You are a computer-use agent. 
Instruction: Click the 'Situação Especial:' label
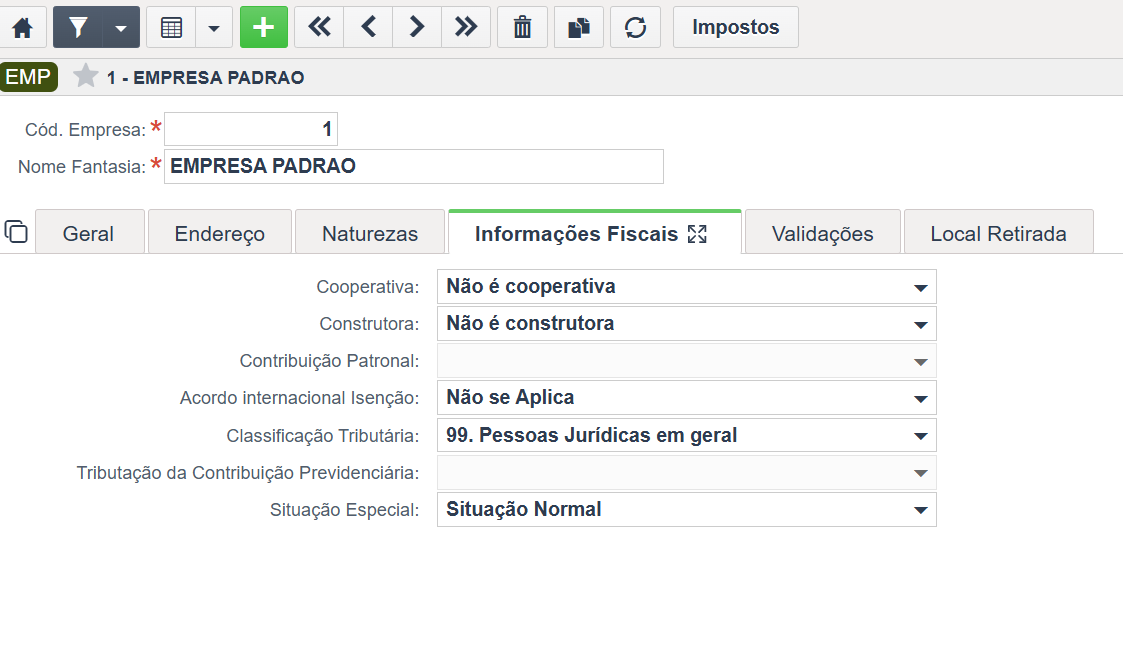click(x=344, y=509)
